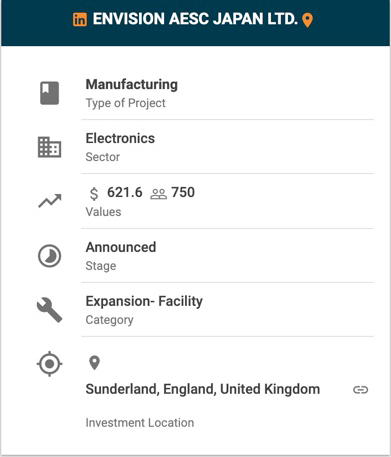Select the Manufacturing project type text

click(x=132, y=84)
